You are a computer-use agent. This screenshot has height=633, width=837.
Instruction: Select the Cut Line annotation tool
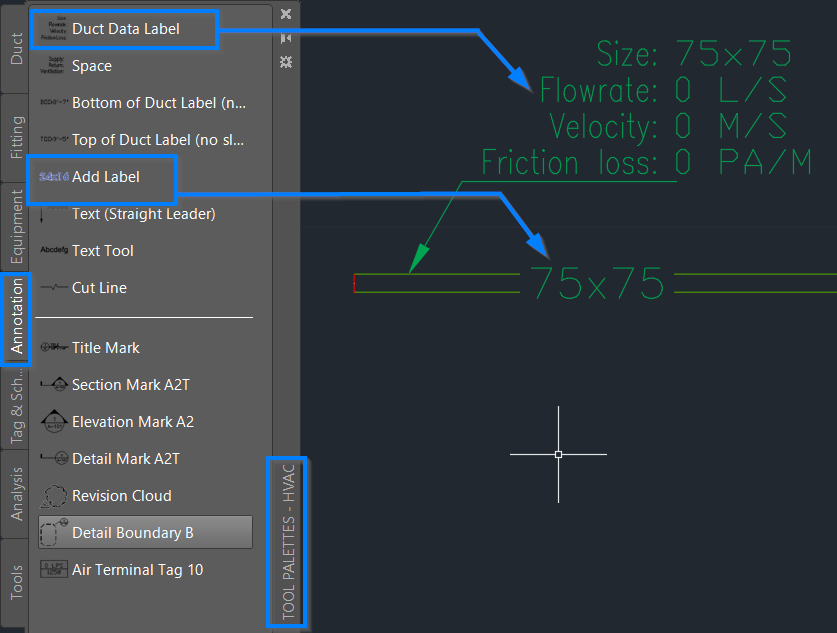(100, 288)
